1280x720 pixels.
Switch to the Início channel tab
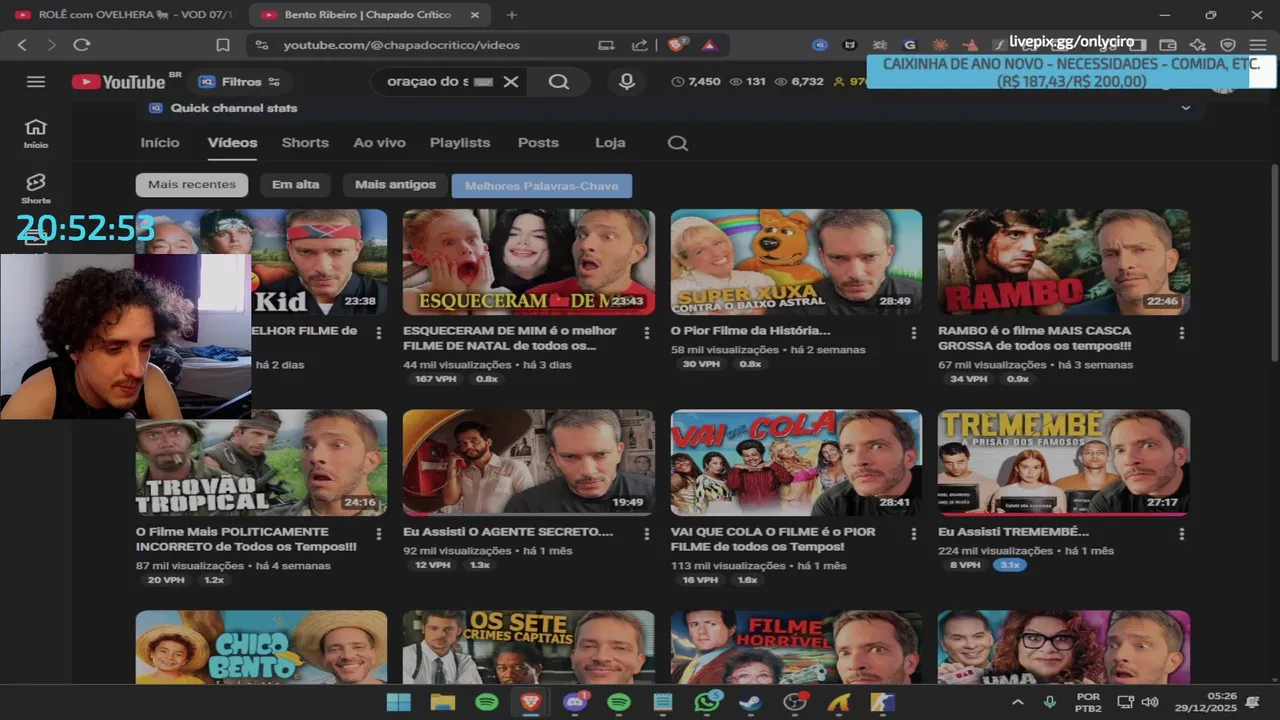(160, 143)
